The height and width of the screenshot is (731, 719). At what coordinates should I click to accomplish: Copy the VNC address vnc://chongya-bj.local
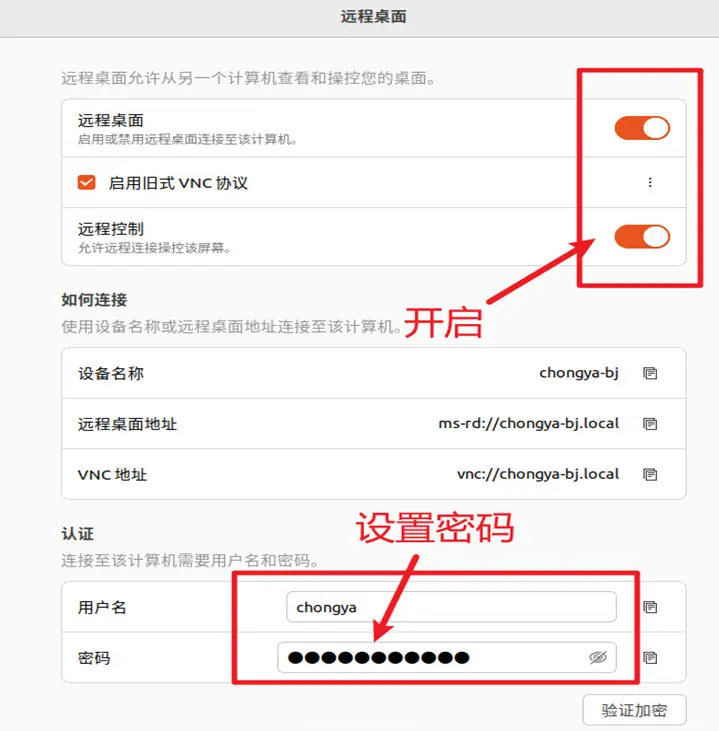[650, 475]
